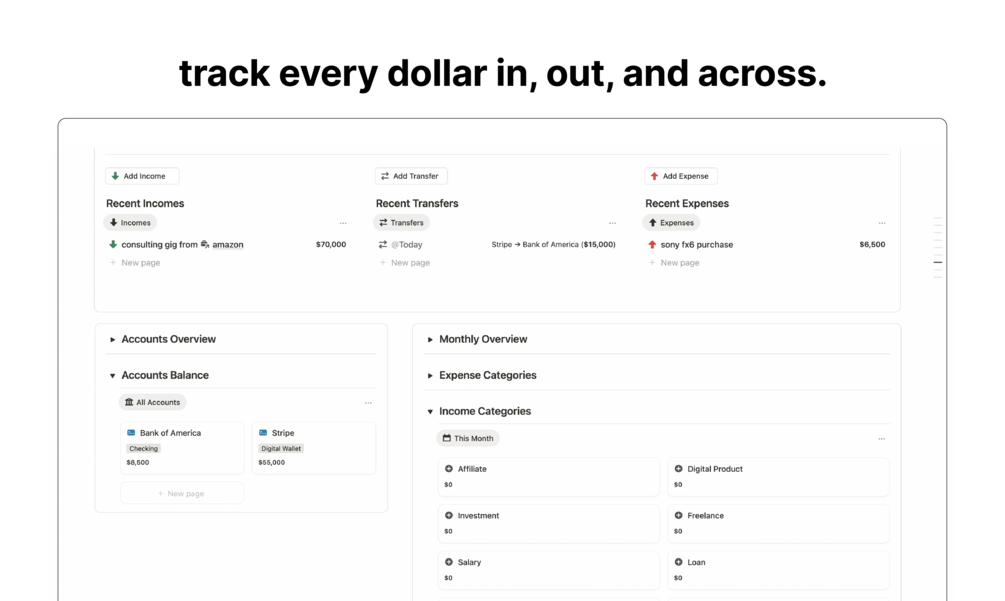Click the Add Transfer button
Viewport: 1005px width, 601px height.
411,176
